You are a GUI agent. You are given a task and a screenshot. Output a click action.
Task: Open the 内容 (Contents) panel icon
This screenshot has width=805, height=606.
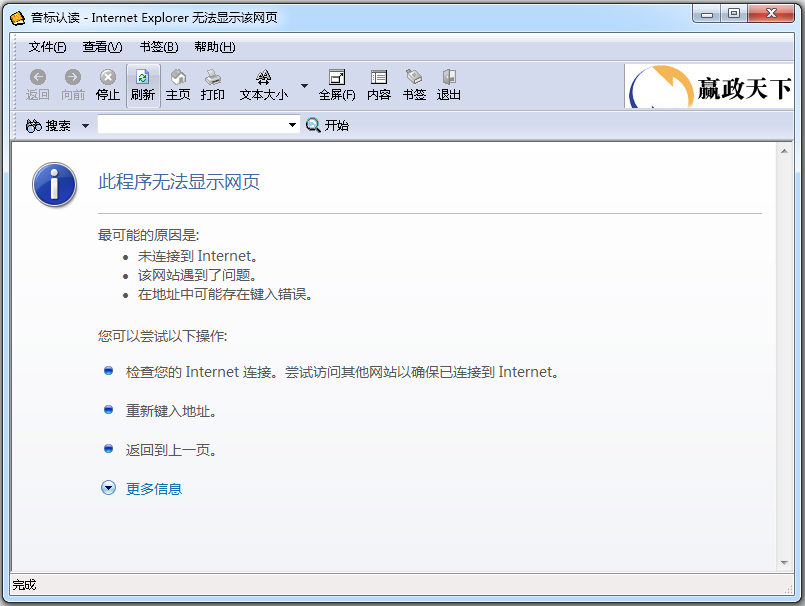pyautogui.click(x=378, y=84)
